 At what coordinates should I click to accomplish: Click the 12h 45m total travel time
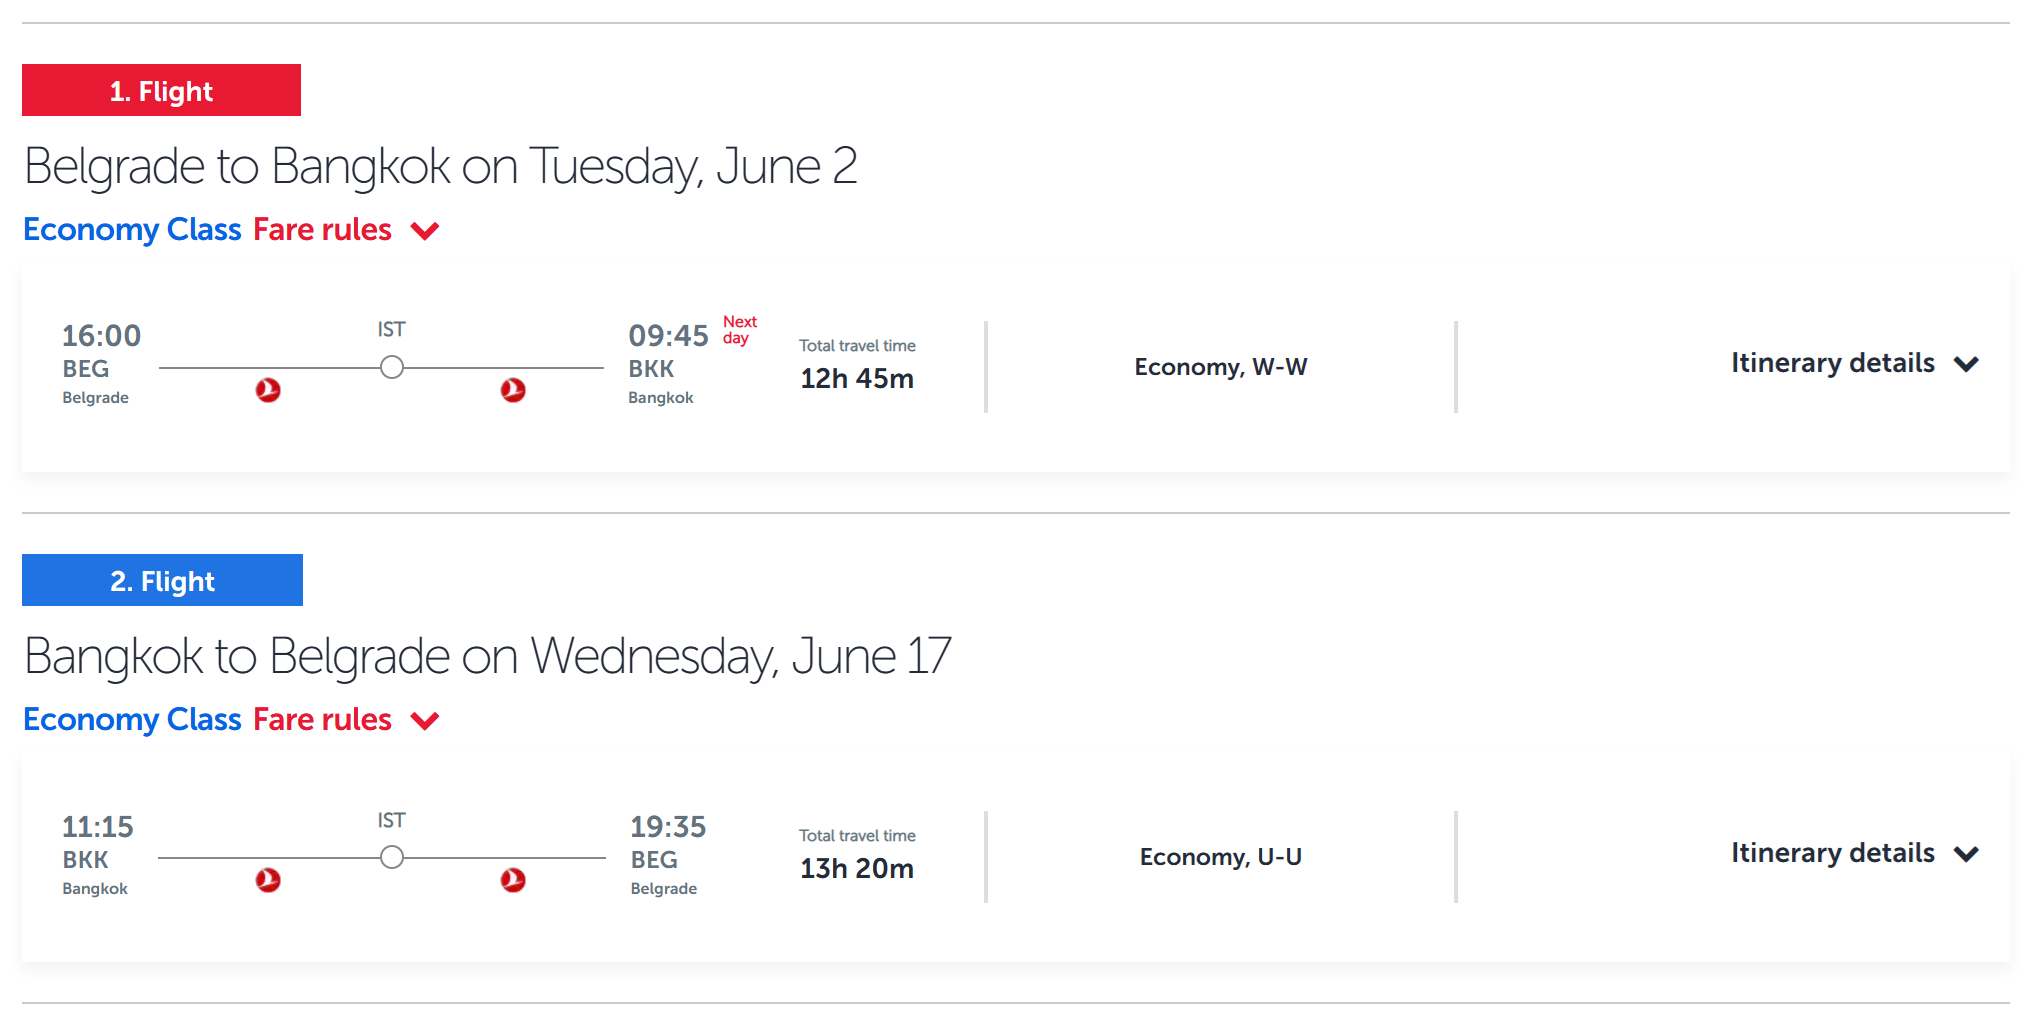(857, 379)
